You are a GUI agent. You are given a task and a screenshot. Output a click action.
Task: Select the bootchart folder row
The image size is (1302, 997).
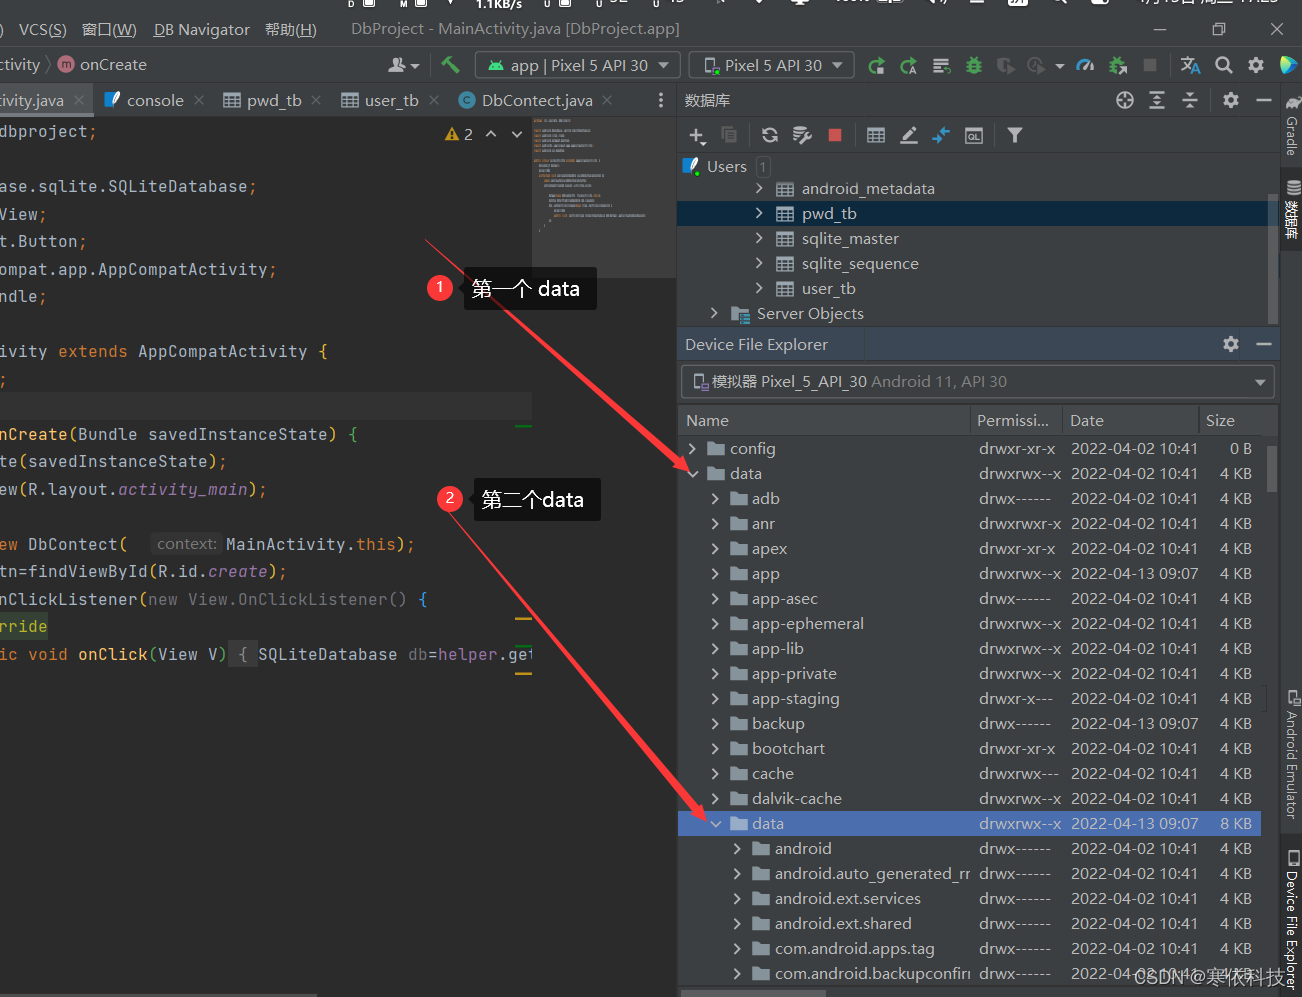pyautogui.click(x=969, y=748)
